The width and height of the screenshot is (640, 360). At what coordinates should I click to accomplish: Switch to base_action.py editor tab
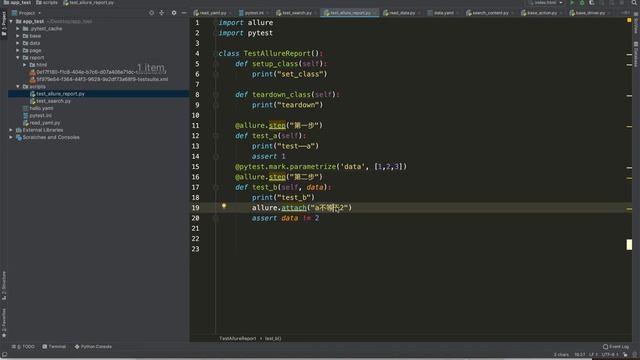point(541,13)
